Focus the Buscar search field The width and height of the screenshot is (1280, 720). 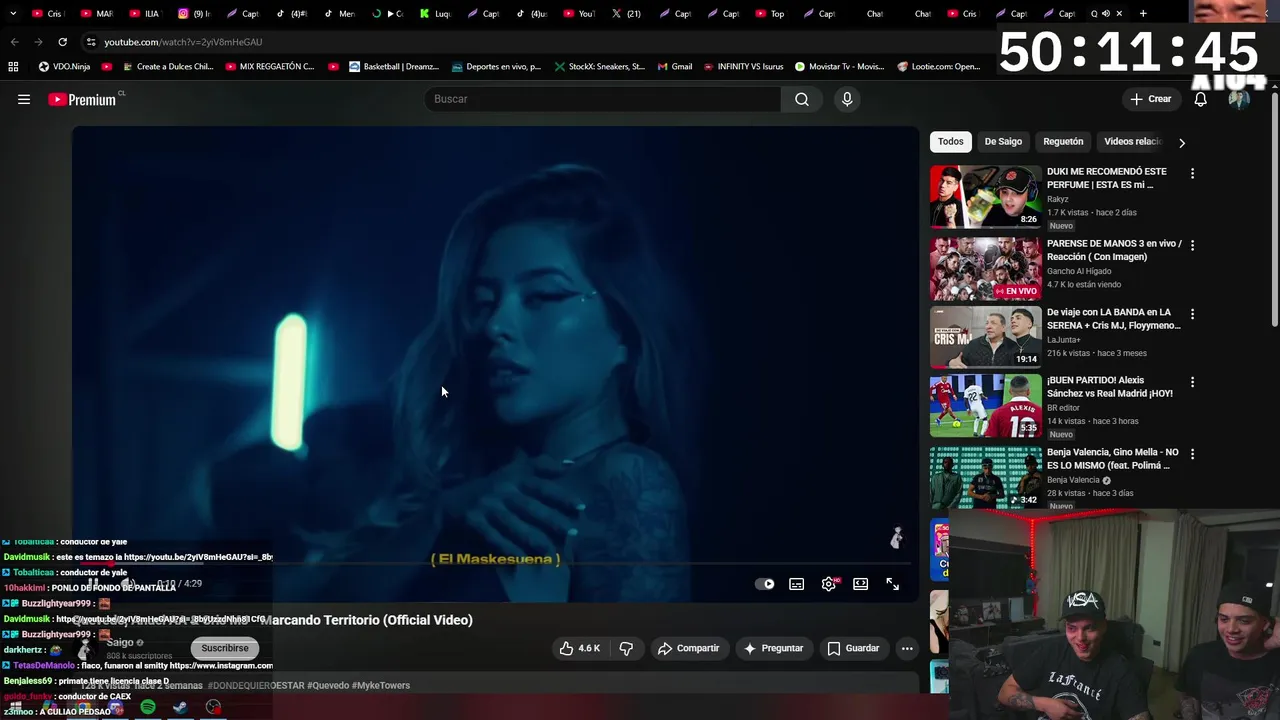click(x=603, y=99)
